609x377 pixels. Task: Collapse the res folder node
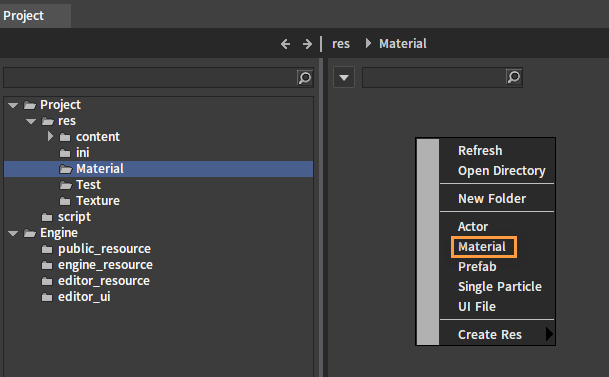[31, 121]
